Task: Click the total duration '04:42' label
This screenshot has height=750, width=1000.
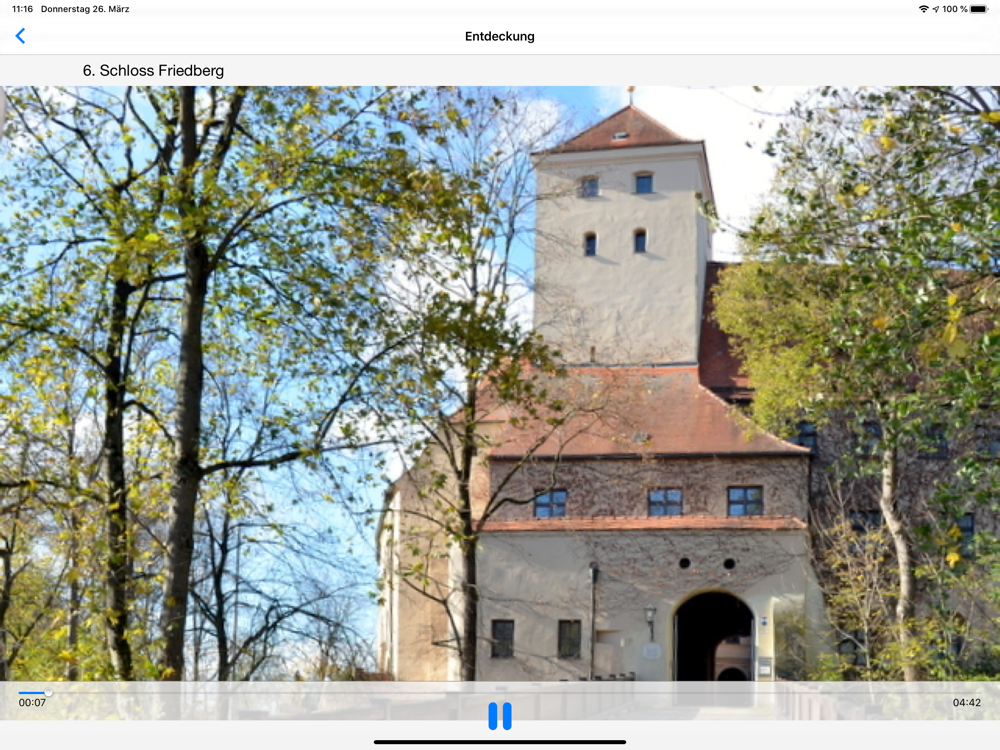Action: [967, 703]
